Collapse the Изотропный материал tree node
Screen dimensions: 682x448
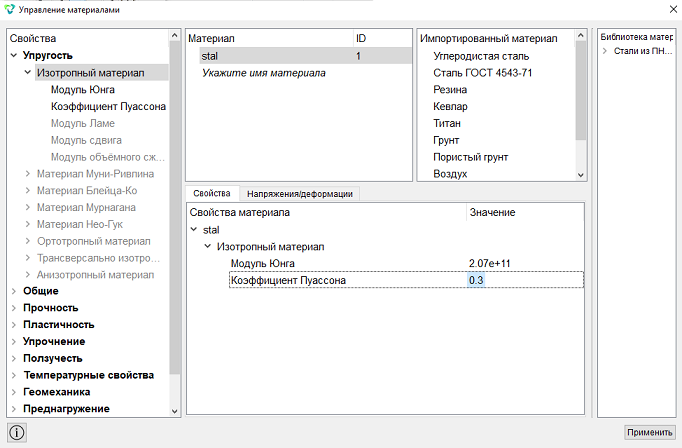click(x=28, y=72)
